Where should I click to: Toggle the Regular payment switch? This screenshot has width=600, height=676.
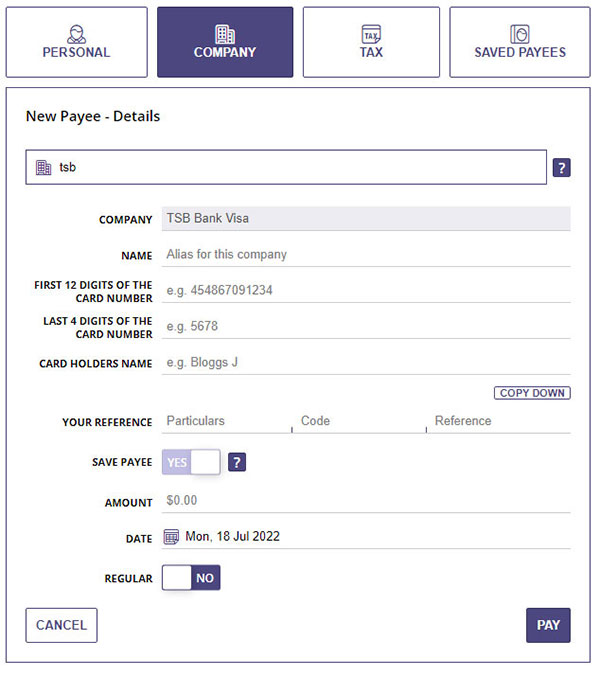pos(191,578)
